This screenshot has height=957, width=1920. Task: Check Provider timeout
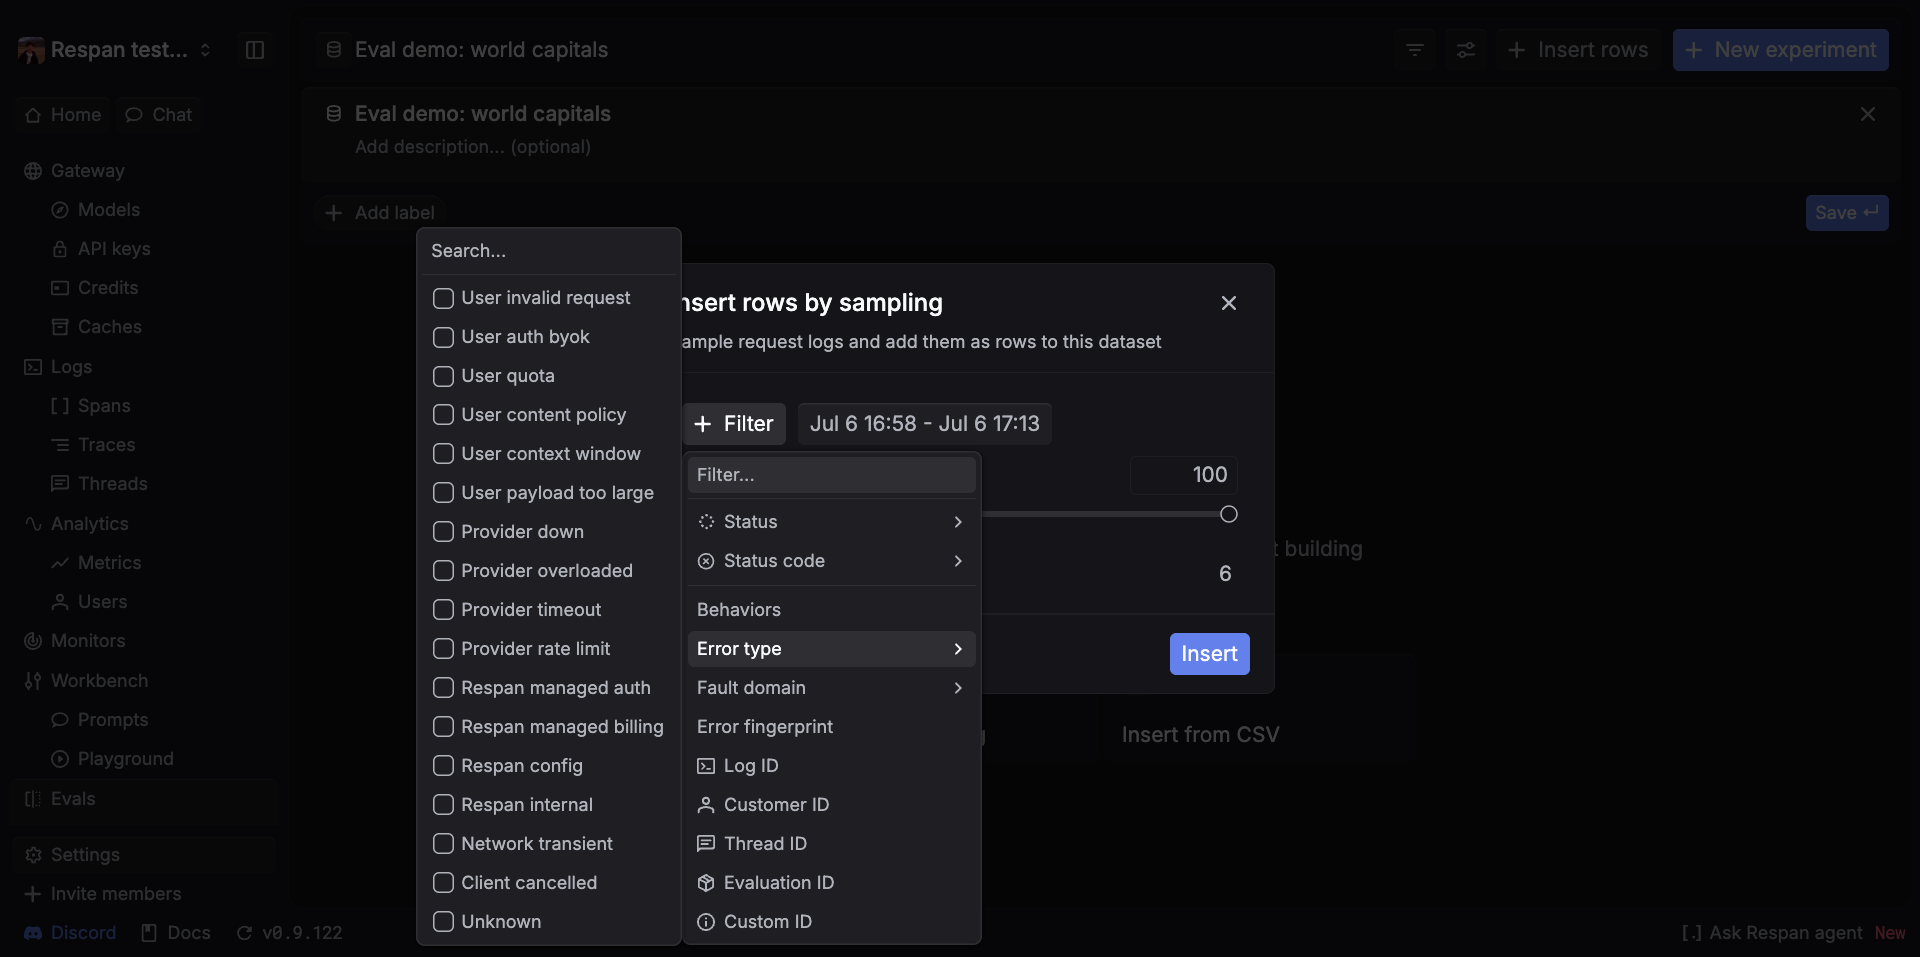click(x=443, y=610)
